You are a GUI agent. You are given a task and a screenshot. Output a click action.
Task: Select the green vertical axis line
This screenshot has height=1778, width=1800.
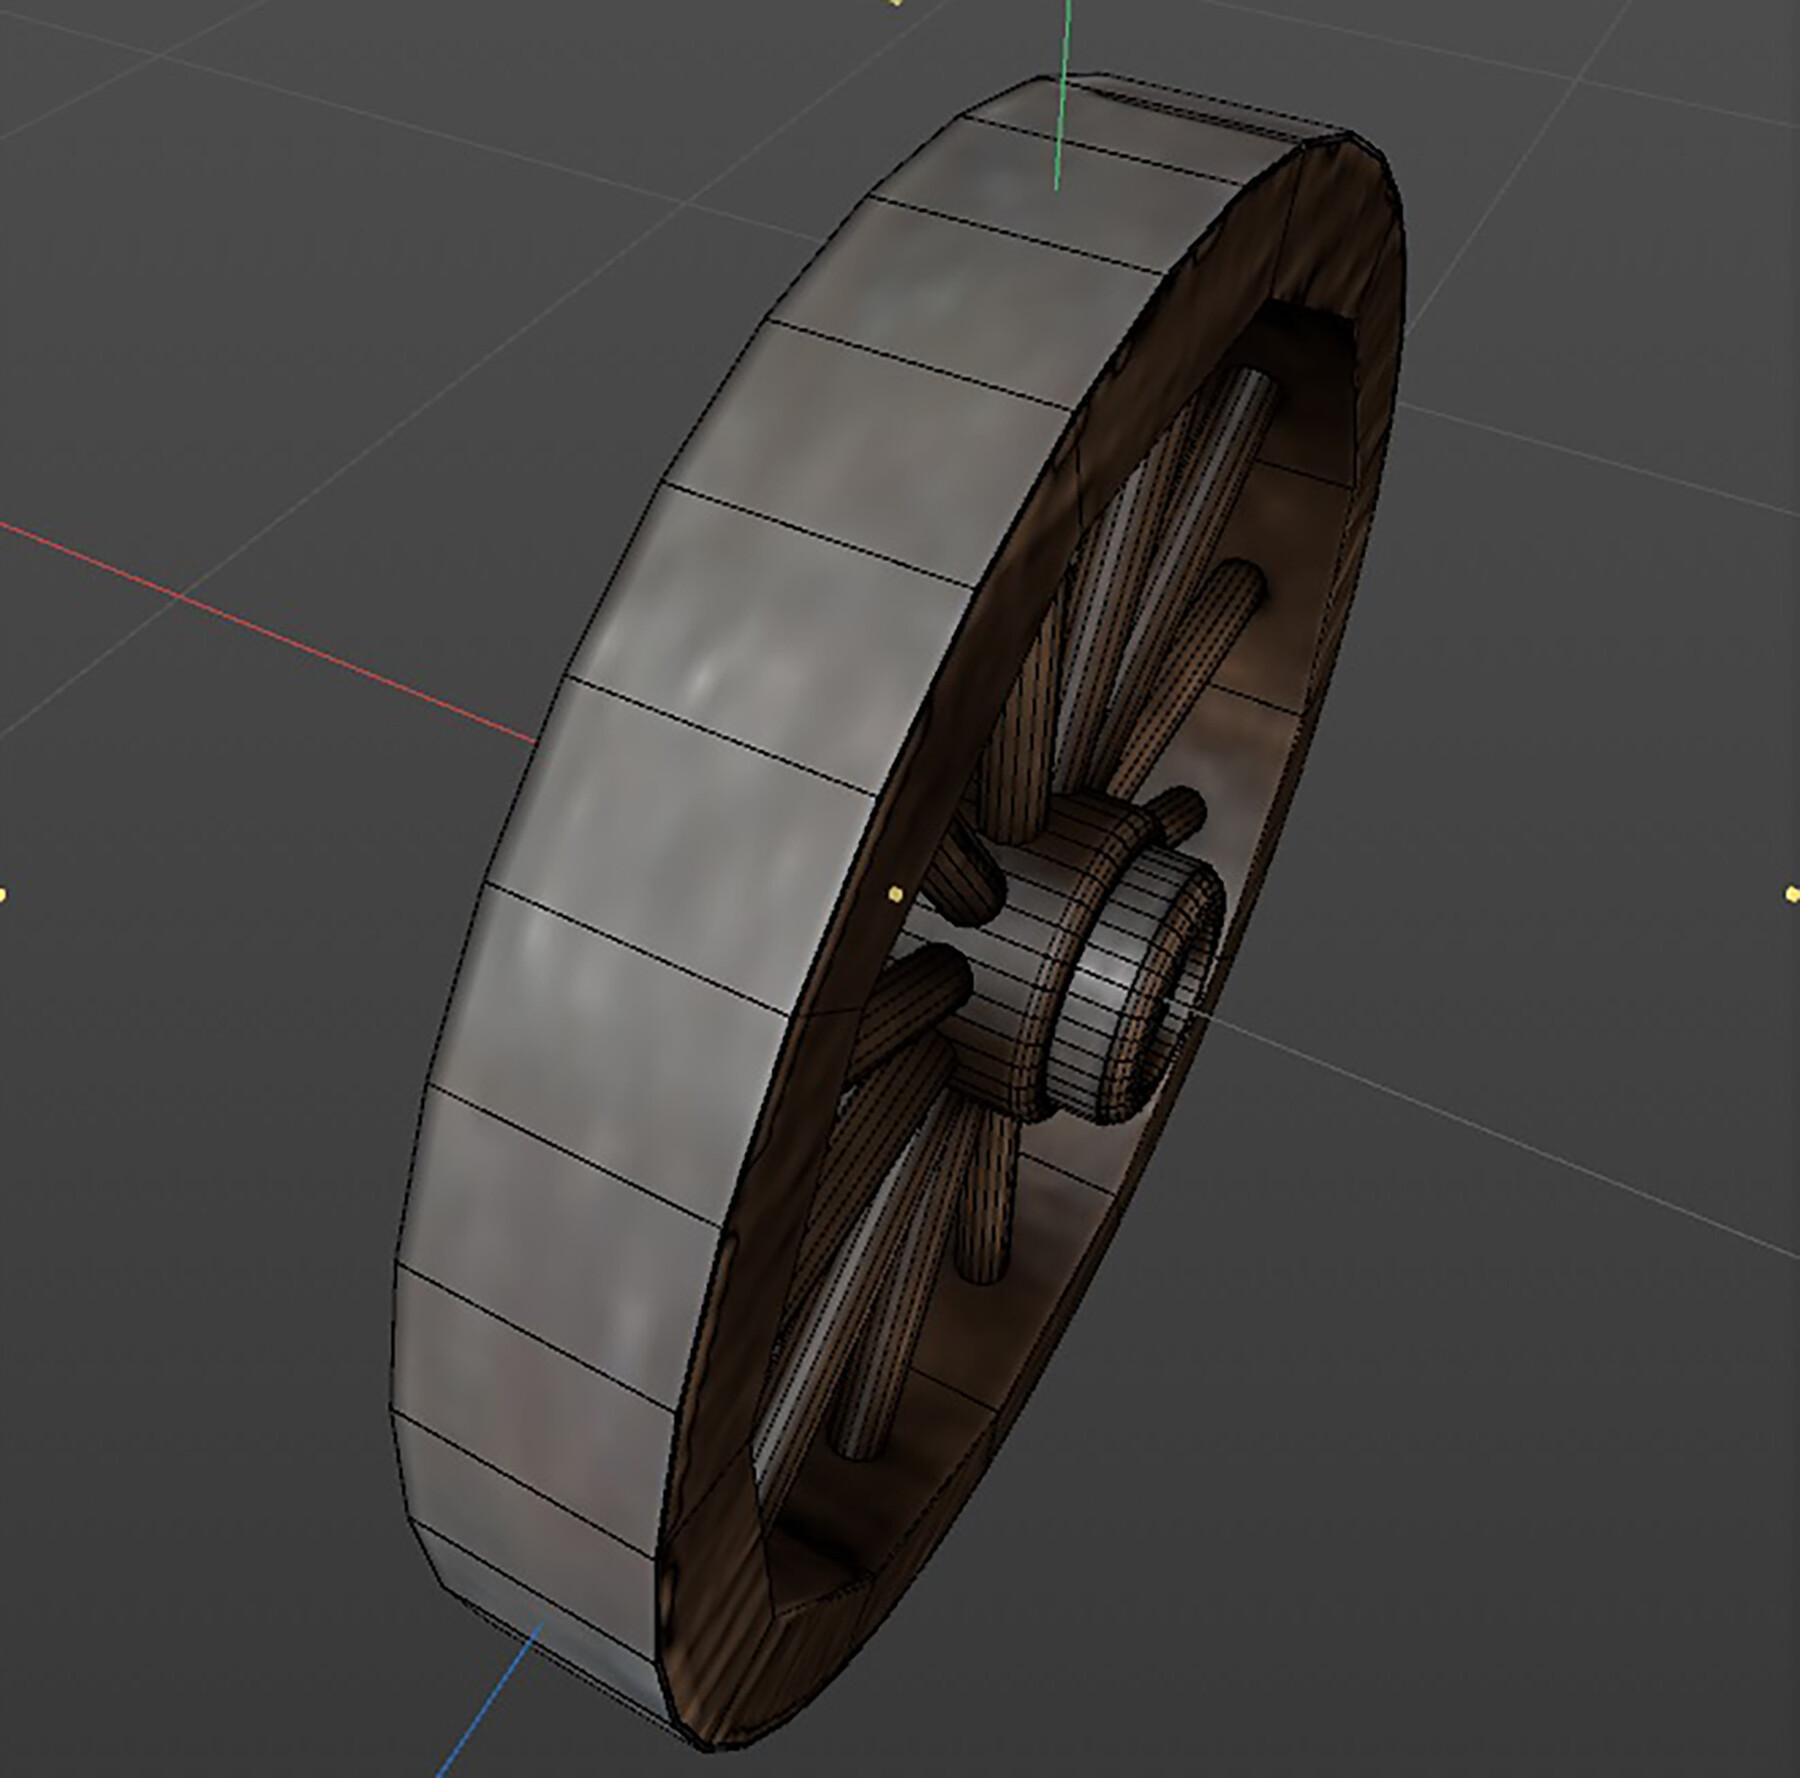click(x=1060, y=100)
